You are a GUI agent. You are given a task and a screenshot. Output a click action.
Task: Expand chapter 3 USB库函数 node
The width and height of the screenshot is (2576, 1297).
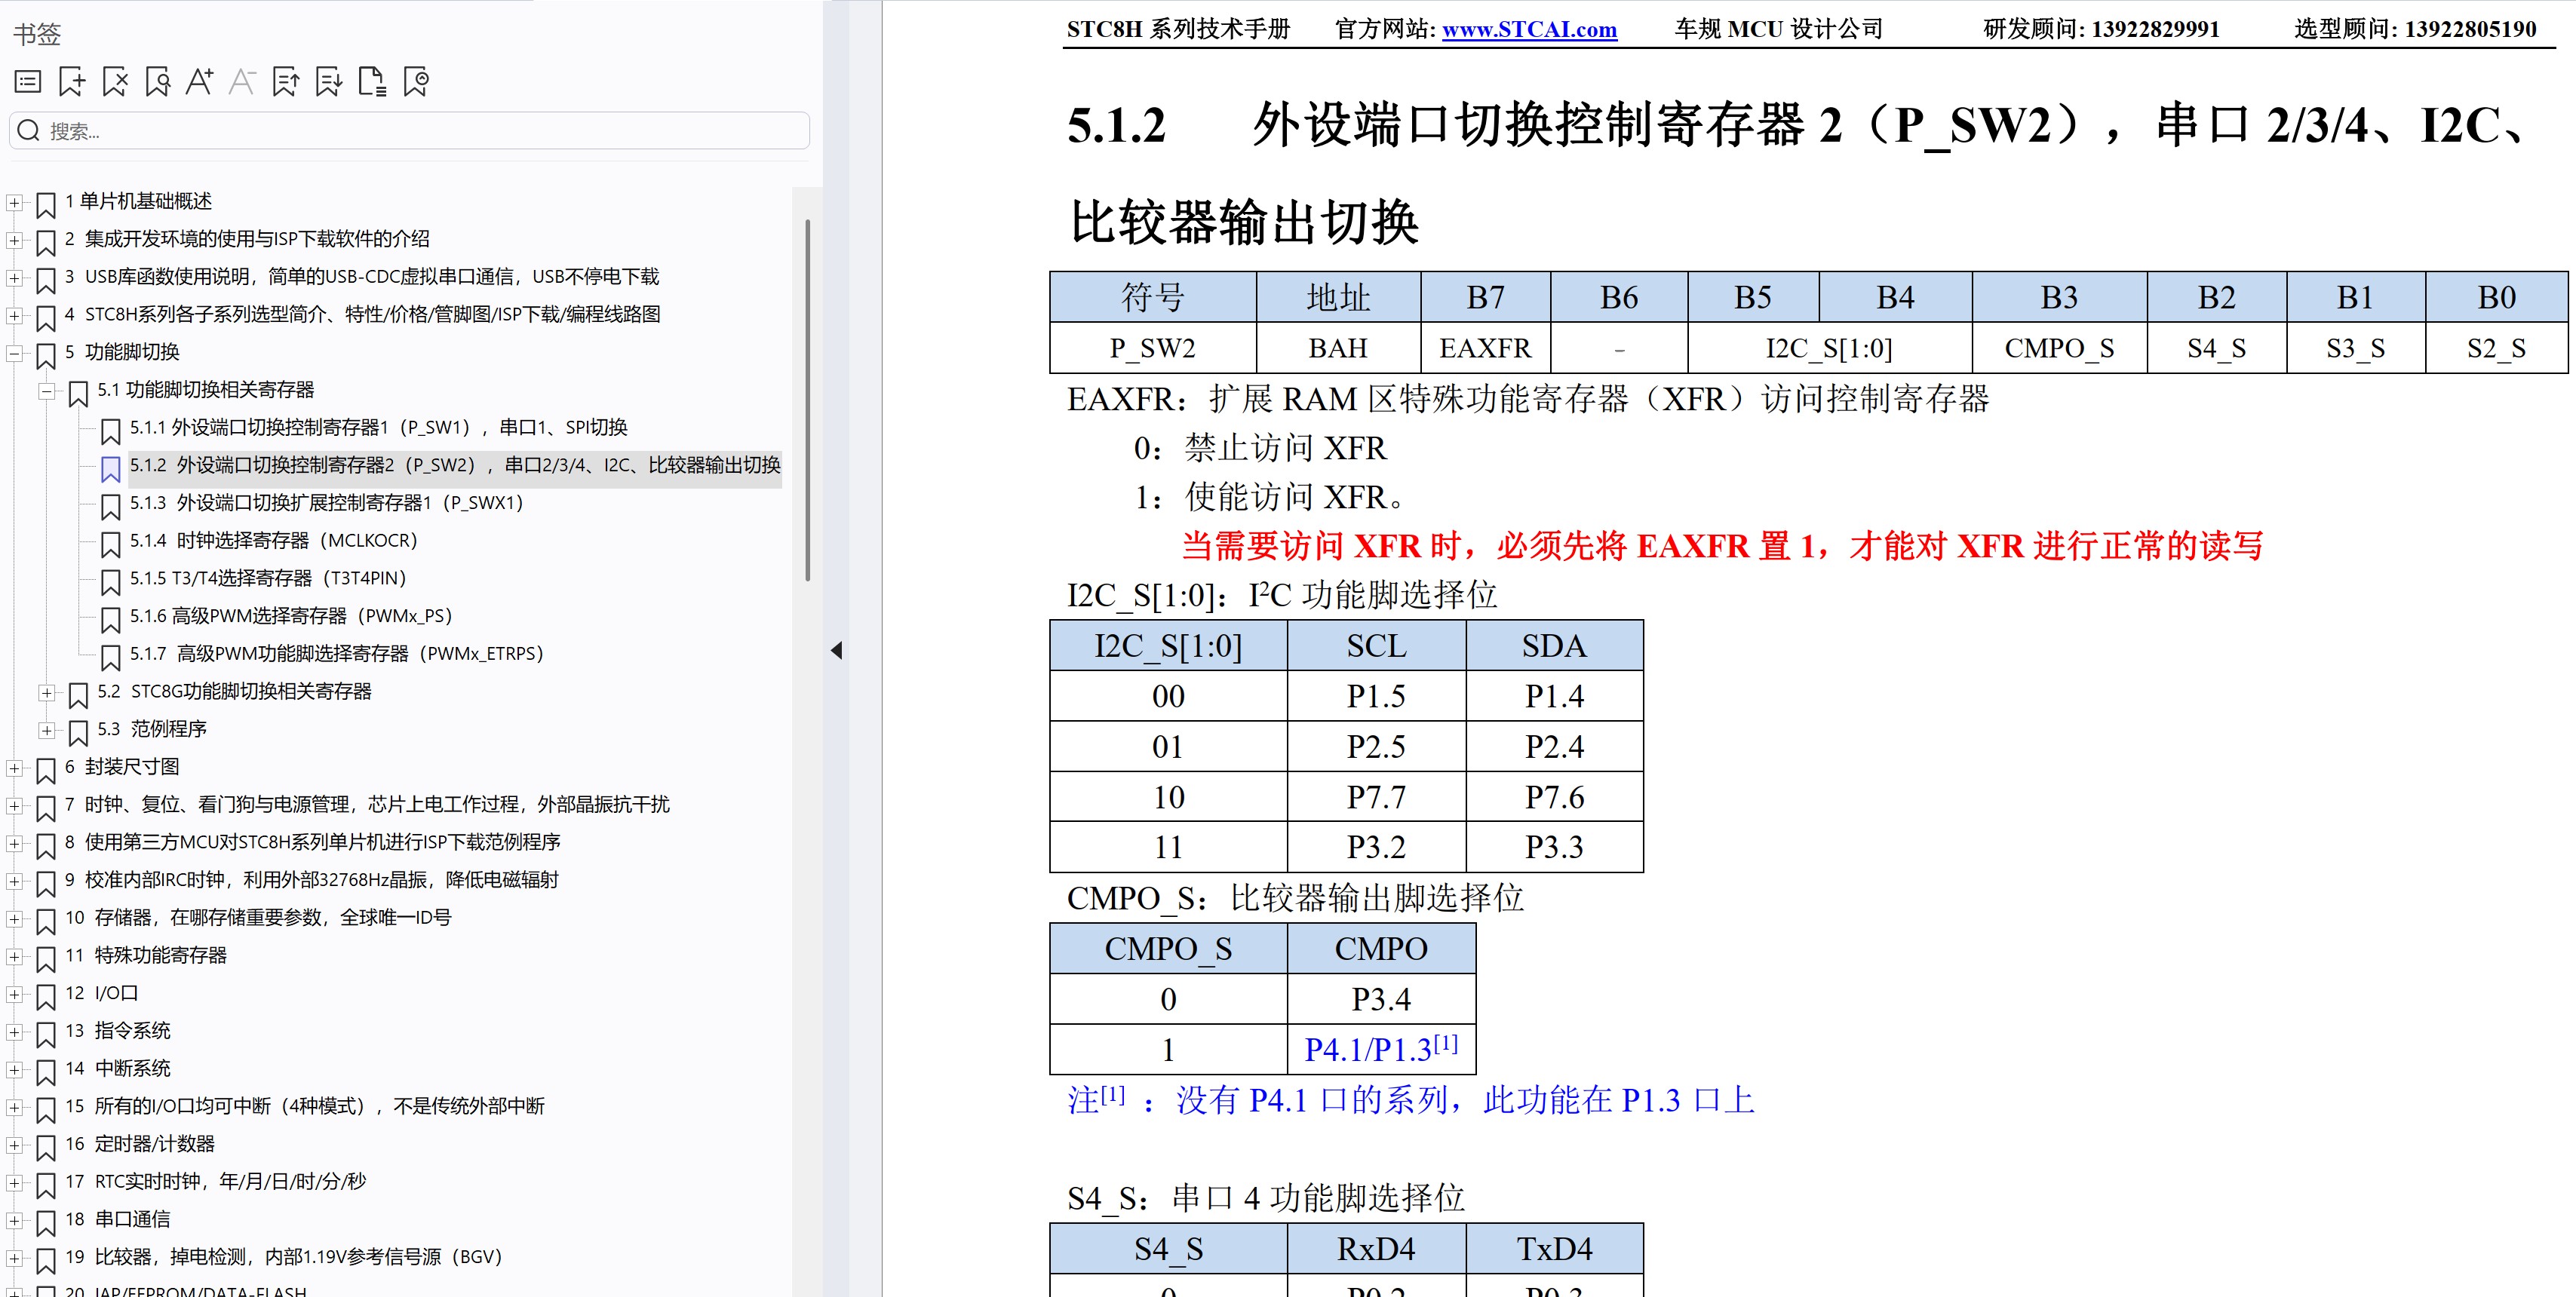click(15, 278)
